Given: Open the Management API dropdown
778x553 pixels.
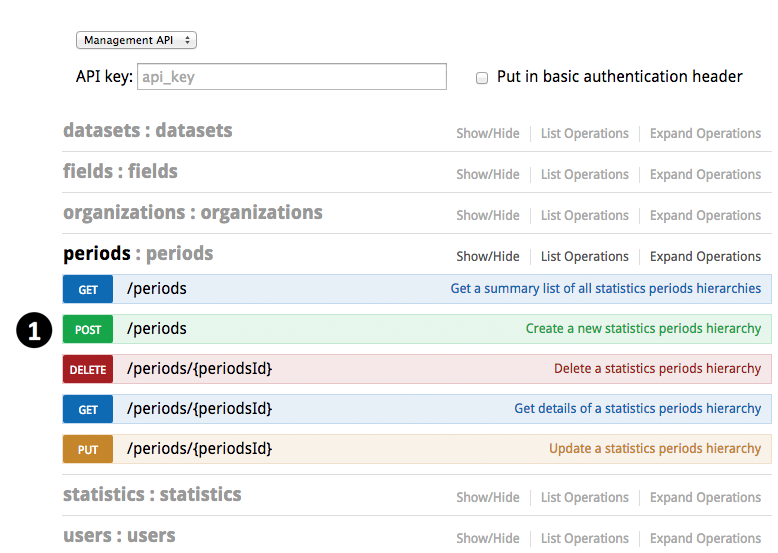Looking at the screenshot, I should point(136,40).
